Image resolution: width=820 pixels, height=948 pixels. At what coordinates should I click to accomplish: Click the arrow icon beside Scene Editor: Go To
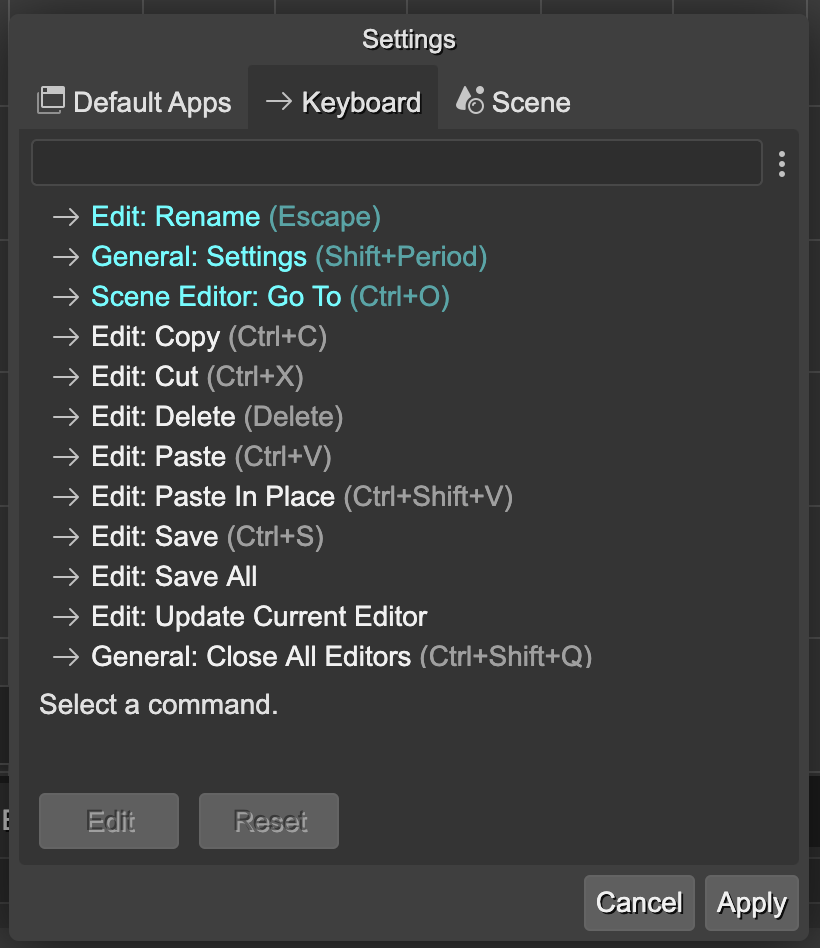65,296
